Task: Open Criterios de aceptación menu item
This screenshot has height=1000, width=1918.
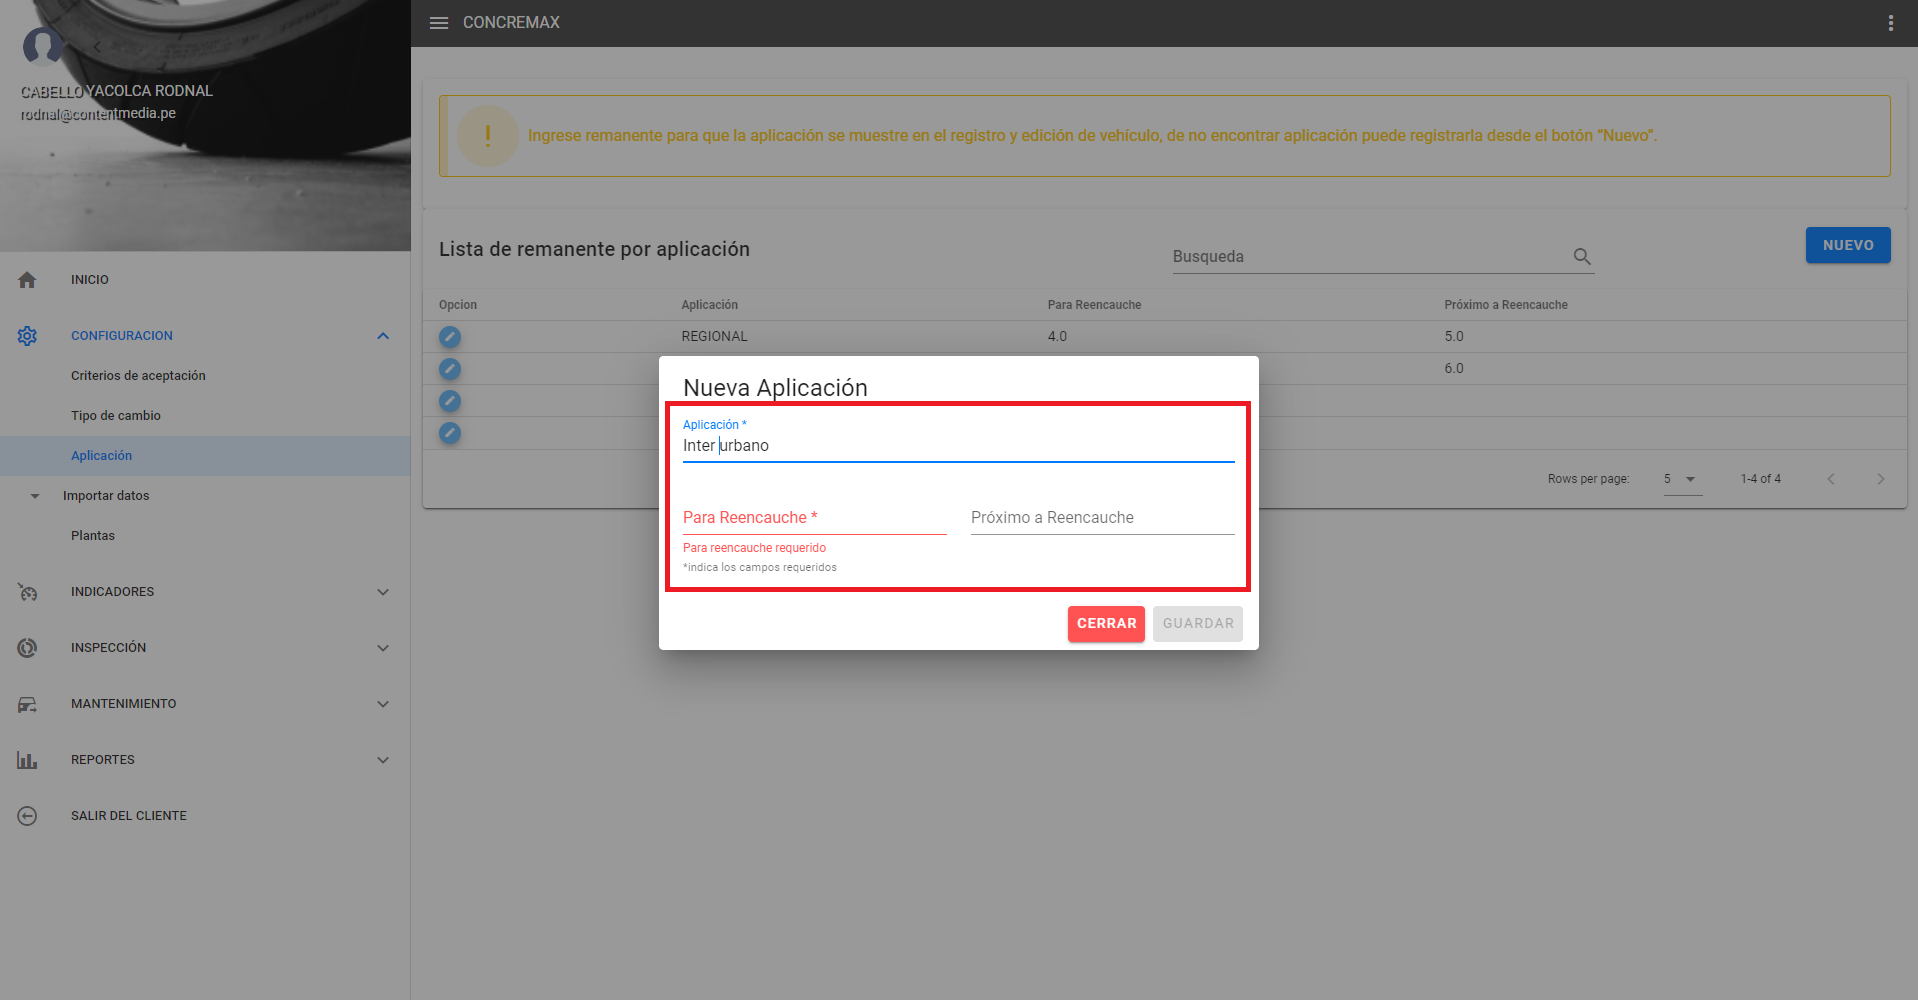Action: 138,376
